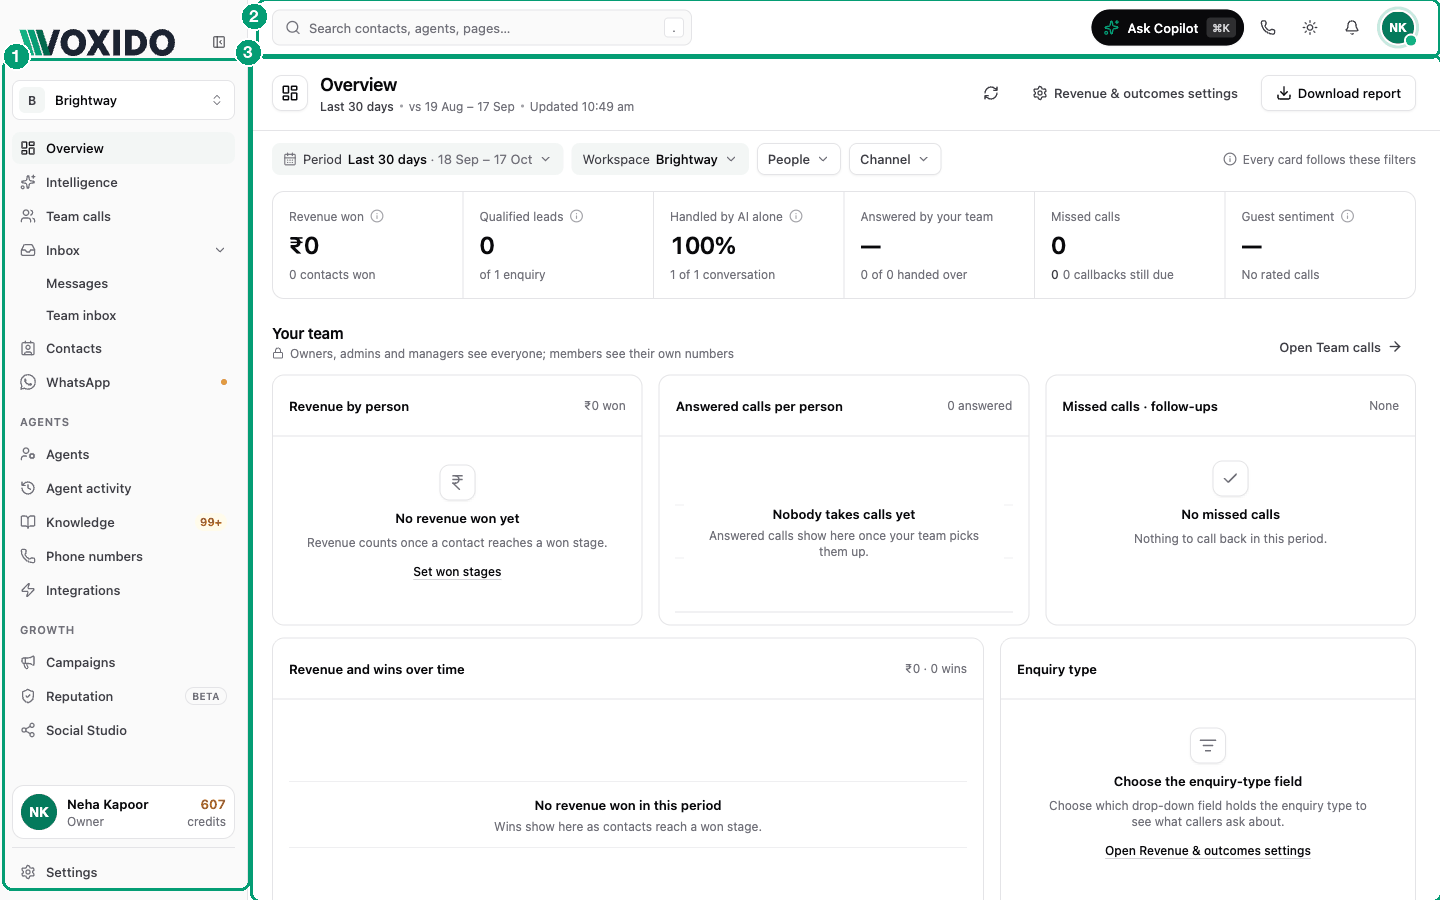Click the Set won stages link
The width and height of the screenshot is (1440, 900).
coord(457,572)
